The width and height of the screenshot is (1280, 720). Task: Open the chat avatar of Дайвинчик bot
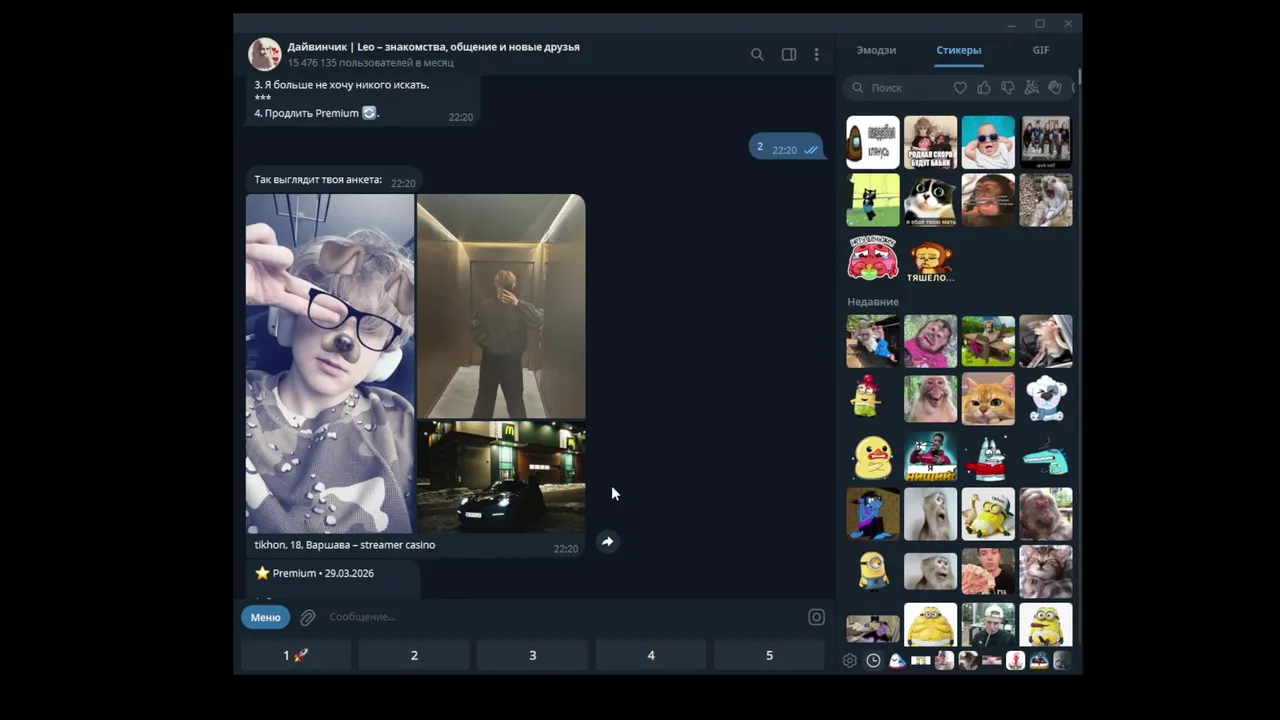click(265, 54)
